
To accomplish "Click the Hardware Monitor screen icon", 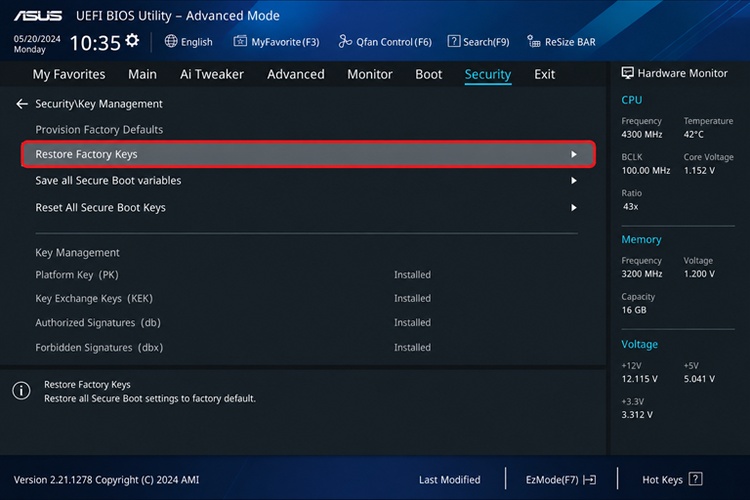I will (x=627, y=73).
